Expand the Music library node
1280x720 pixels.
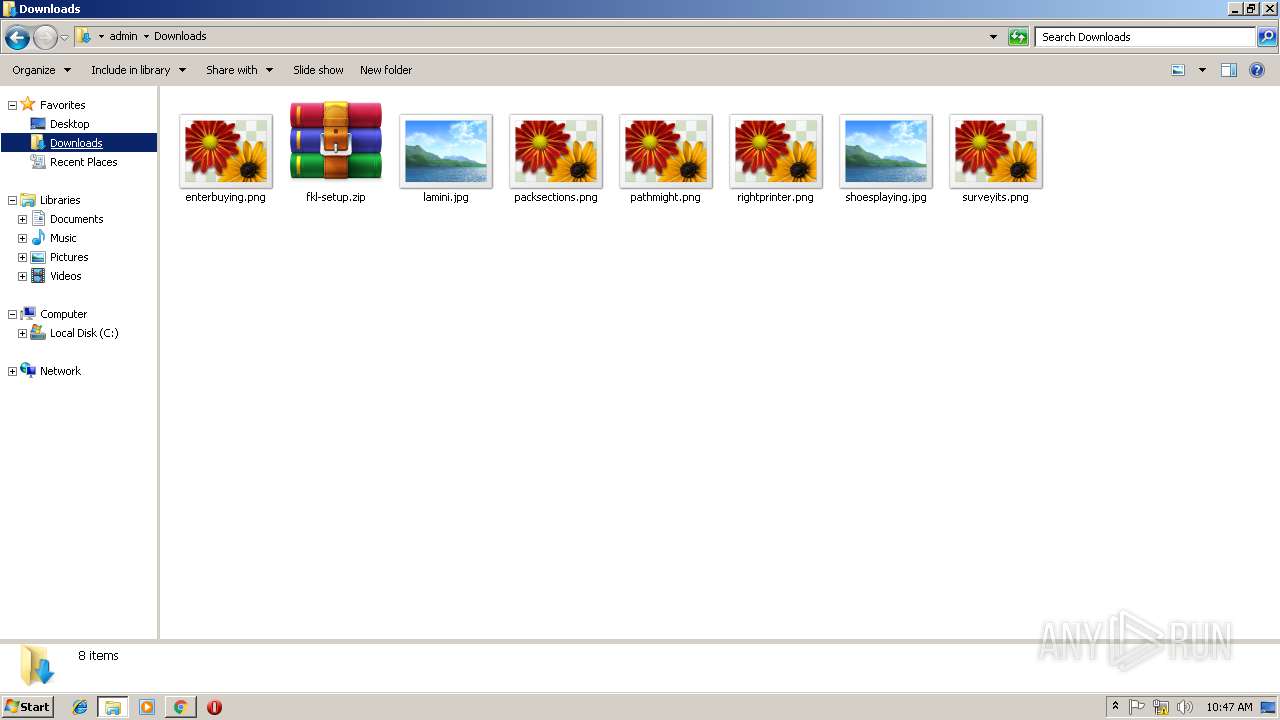[22, 238]
